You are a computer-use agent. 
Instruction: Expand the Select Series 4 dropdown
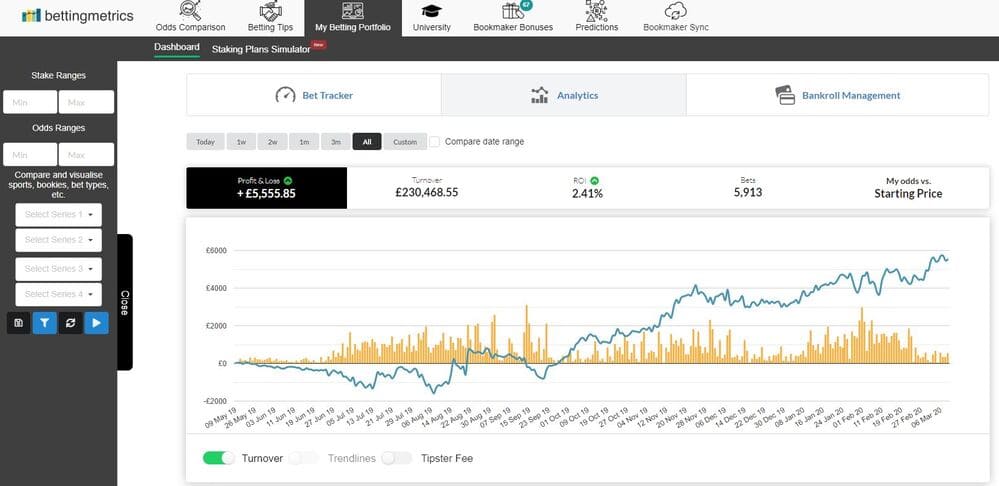coord(59,294)
